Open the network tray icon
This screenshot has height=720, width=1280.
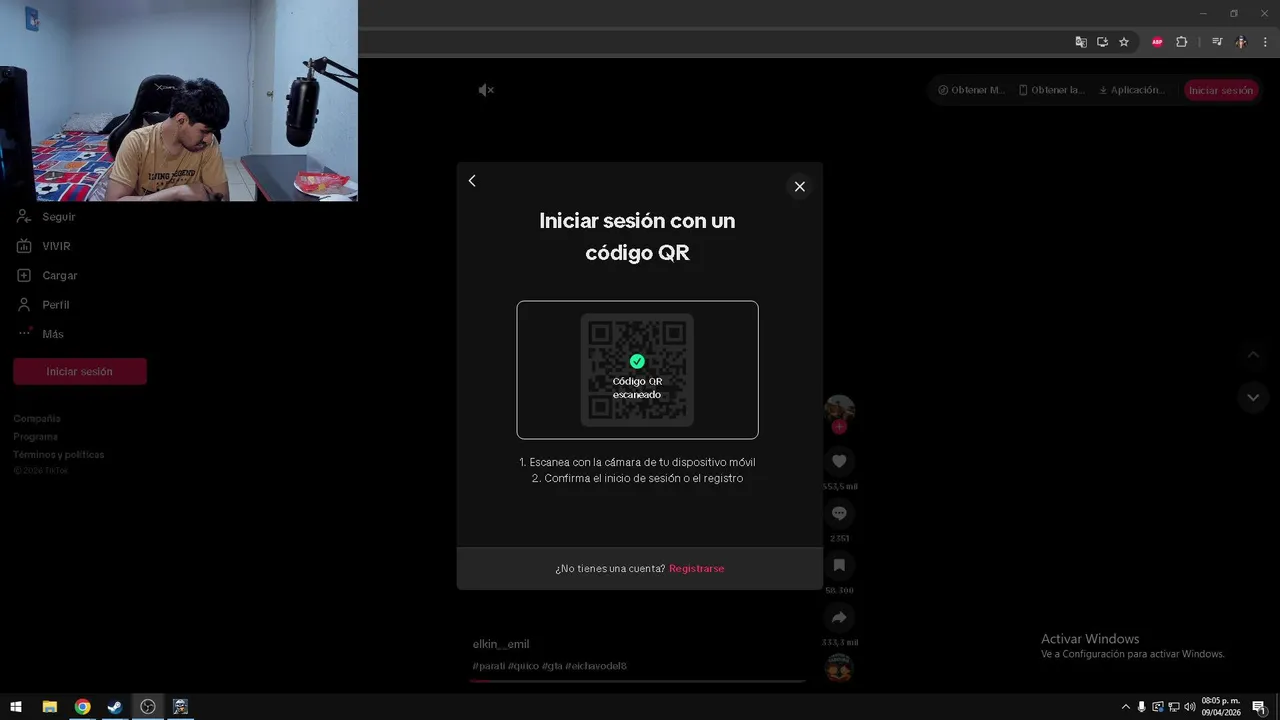point(1174,707)
